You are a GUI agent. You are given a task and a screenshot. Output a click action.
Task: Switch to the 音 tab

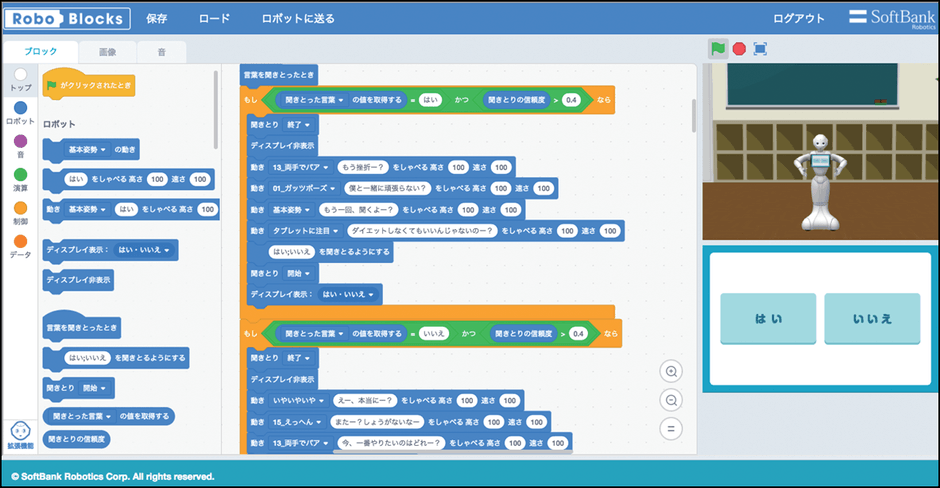160,51
